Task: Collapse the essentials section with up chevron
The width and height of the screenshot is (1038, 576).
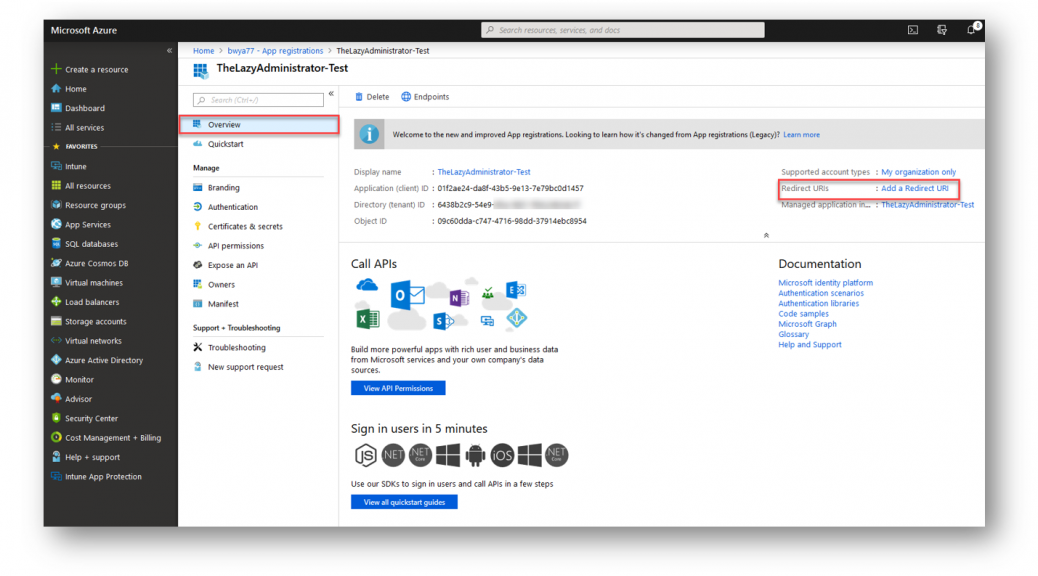Action: 766,235
